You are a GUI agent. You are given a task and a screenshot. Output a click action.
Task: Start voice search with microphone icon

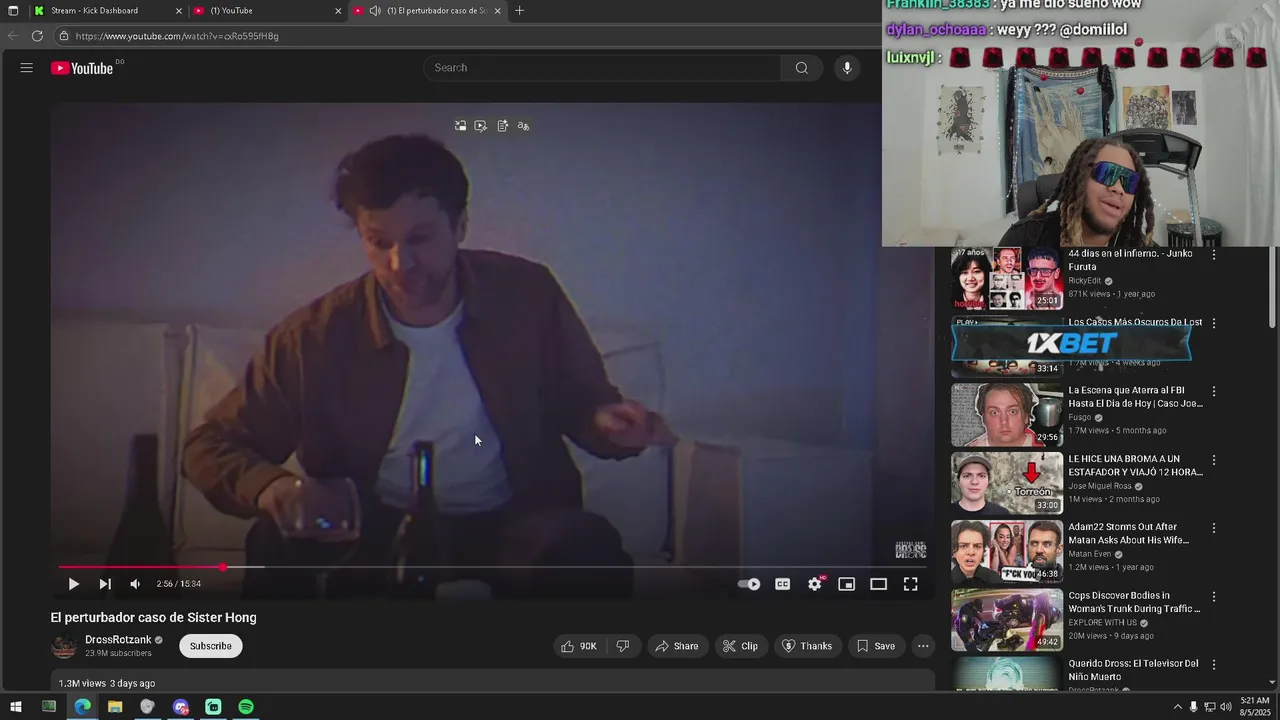tap(847, 68)
